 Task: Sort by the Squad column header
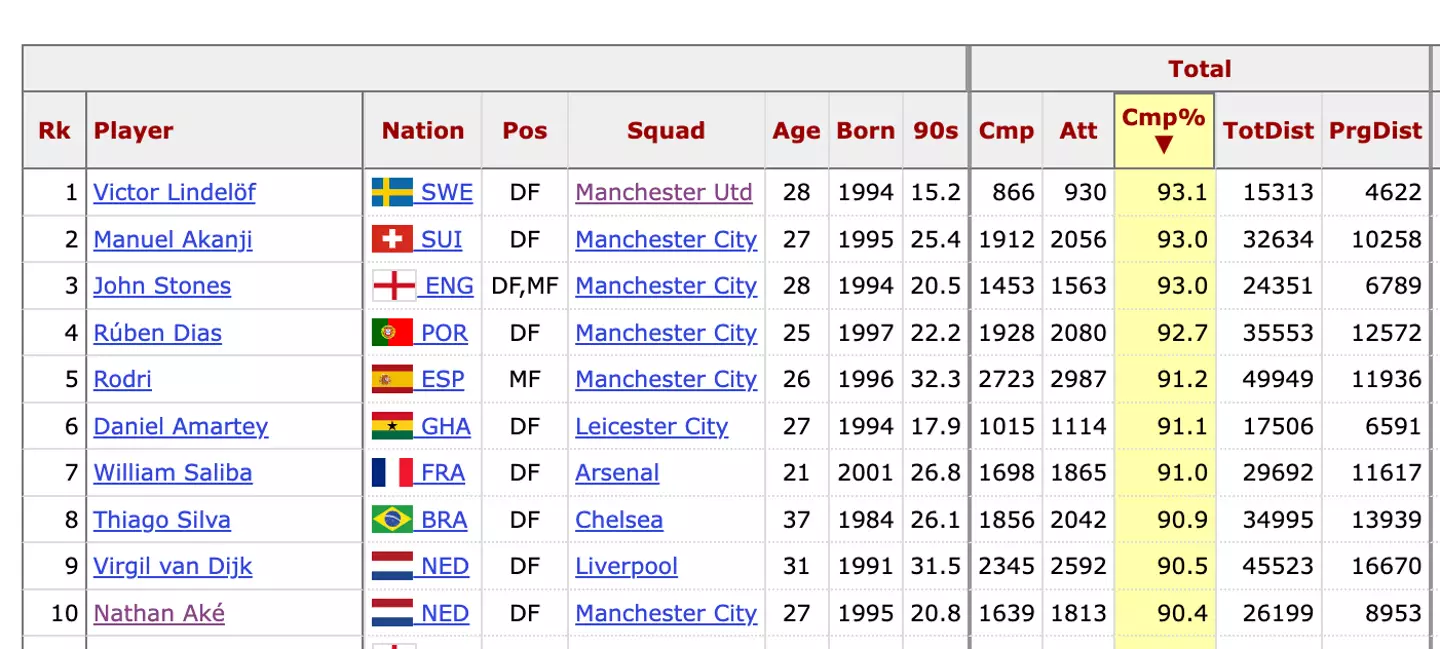[x=666, y=131]
